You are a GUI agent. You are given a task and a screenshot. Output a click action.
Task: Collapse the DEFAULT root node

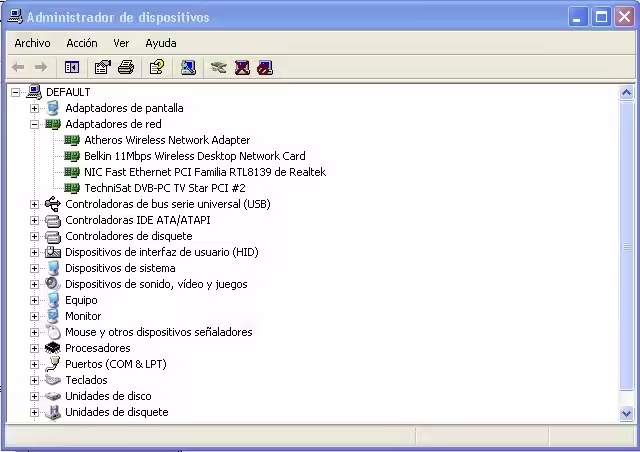(16, 92)
